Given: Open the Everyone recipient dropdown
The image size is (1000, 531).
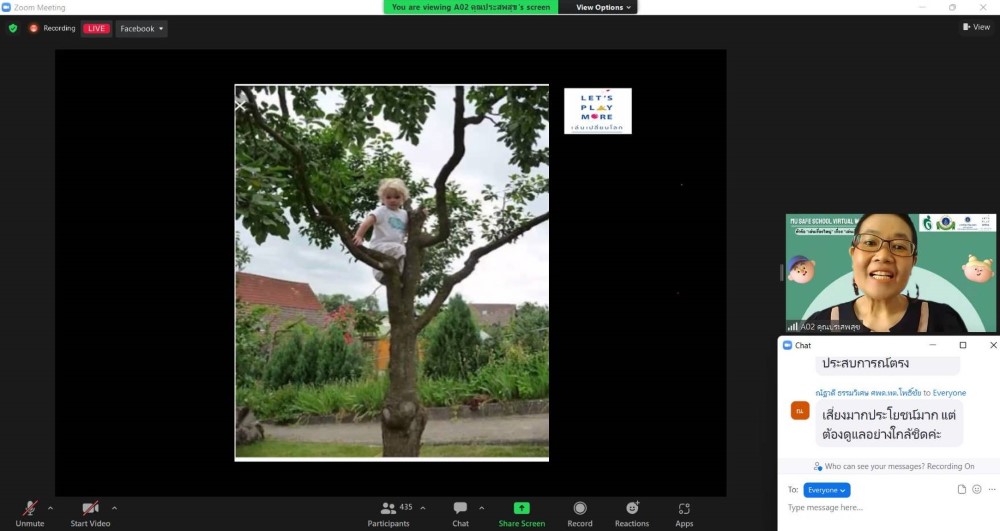Looking at the screenshot, I should (x=826, y=490).
